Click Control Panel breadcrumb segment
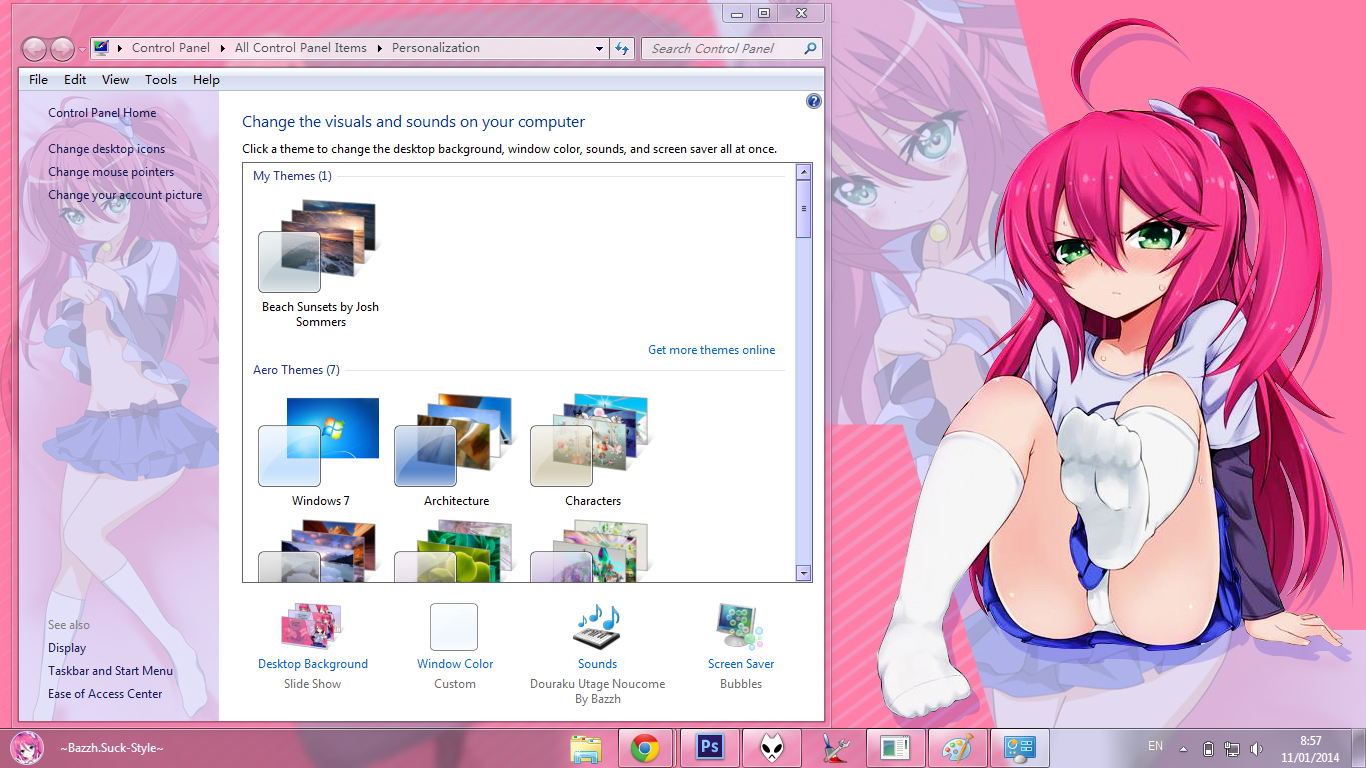Image resolution: width=1366 pixels, height=768 pixels. pyautogui.click(x=171, y=48)
